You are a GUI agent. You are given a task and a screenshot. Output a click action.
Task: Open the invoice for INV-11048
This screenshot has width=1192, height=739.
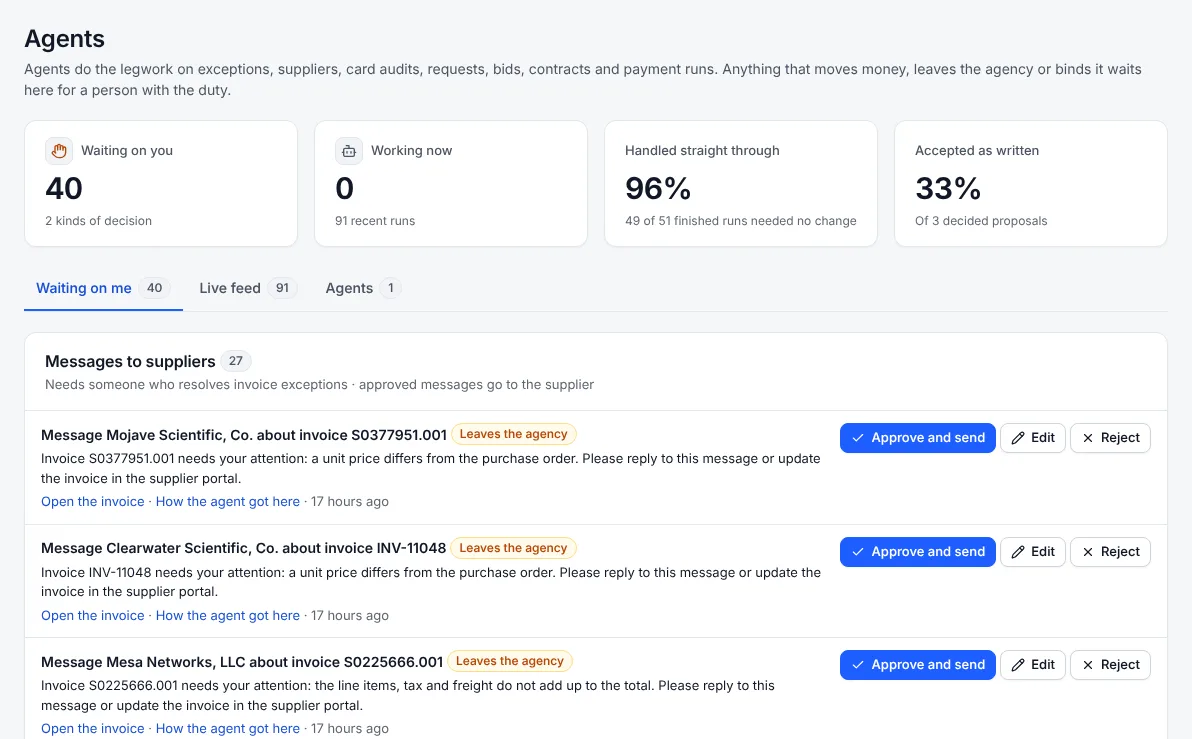tap(93, 616)
